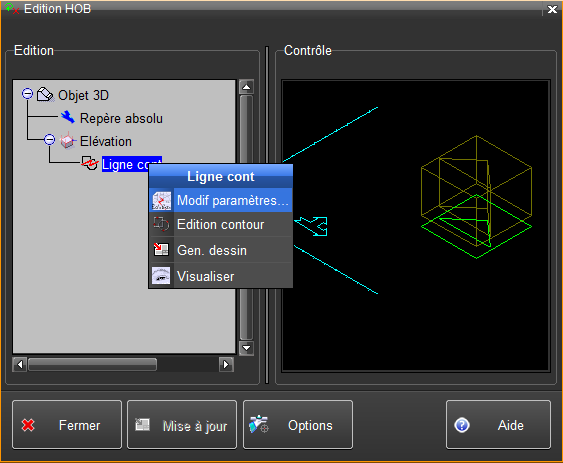
Task: Click the Fermer button
Action: [67, 425]
